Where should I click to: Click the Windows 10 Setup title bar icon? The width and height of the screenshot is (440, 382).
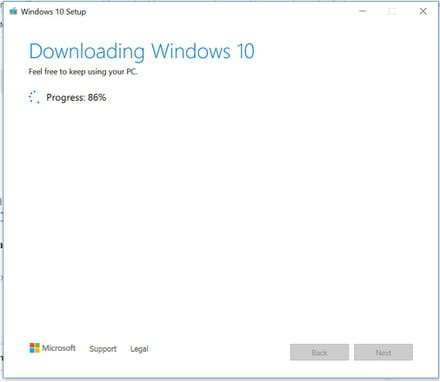13,12
